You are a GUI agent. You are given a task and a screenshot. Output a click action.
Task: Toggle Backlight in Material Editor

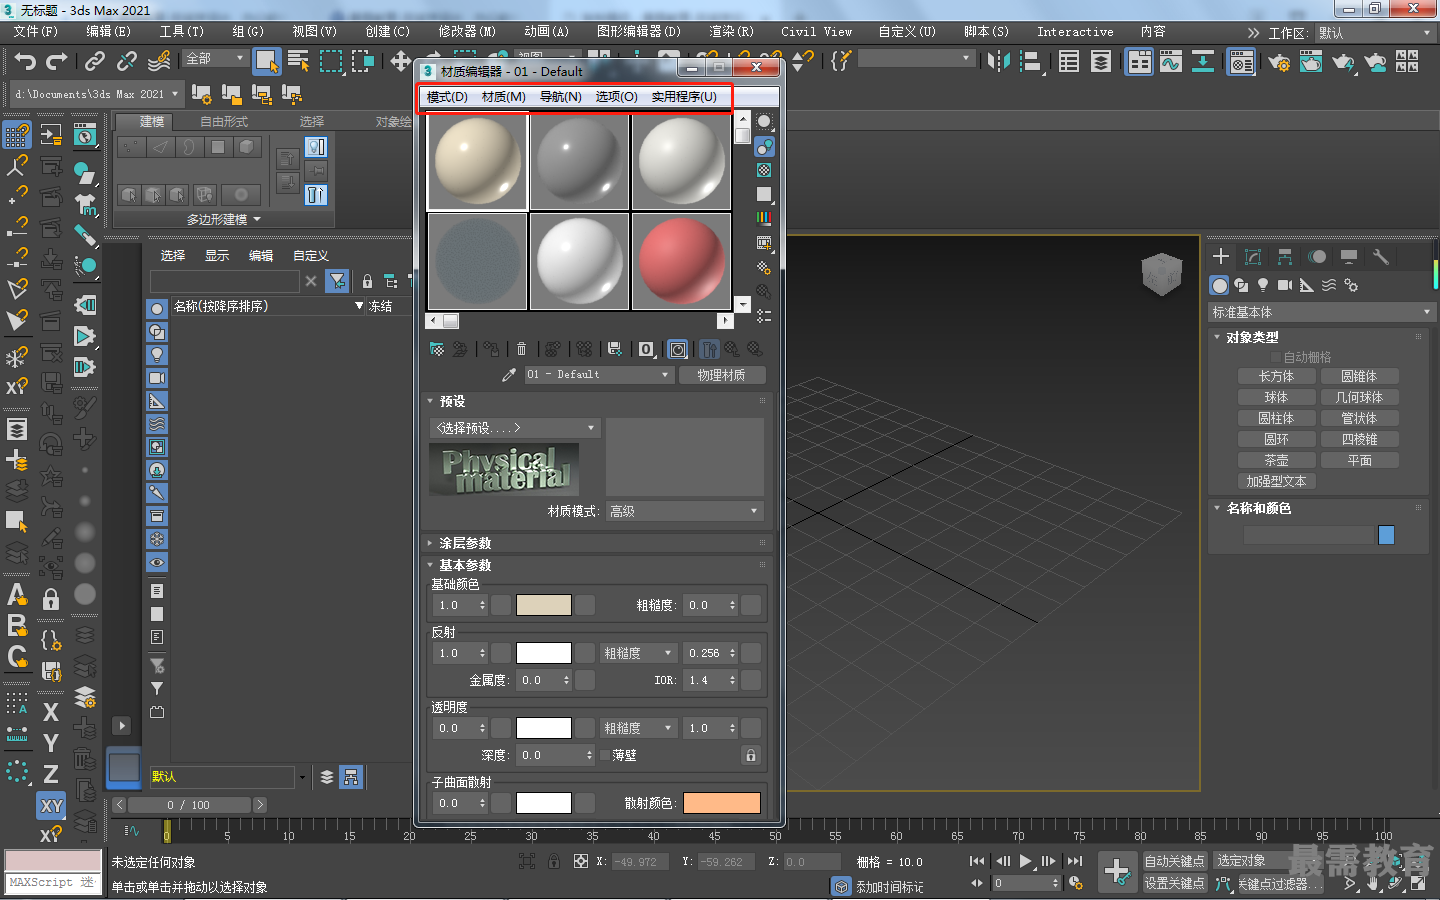(x=764, y=147)
